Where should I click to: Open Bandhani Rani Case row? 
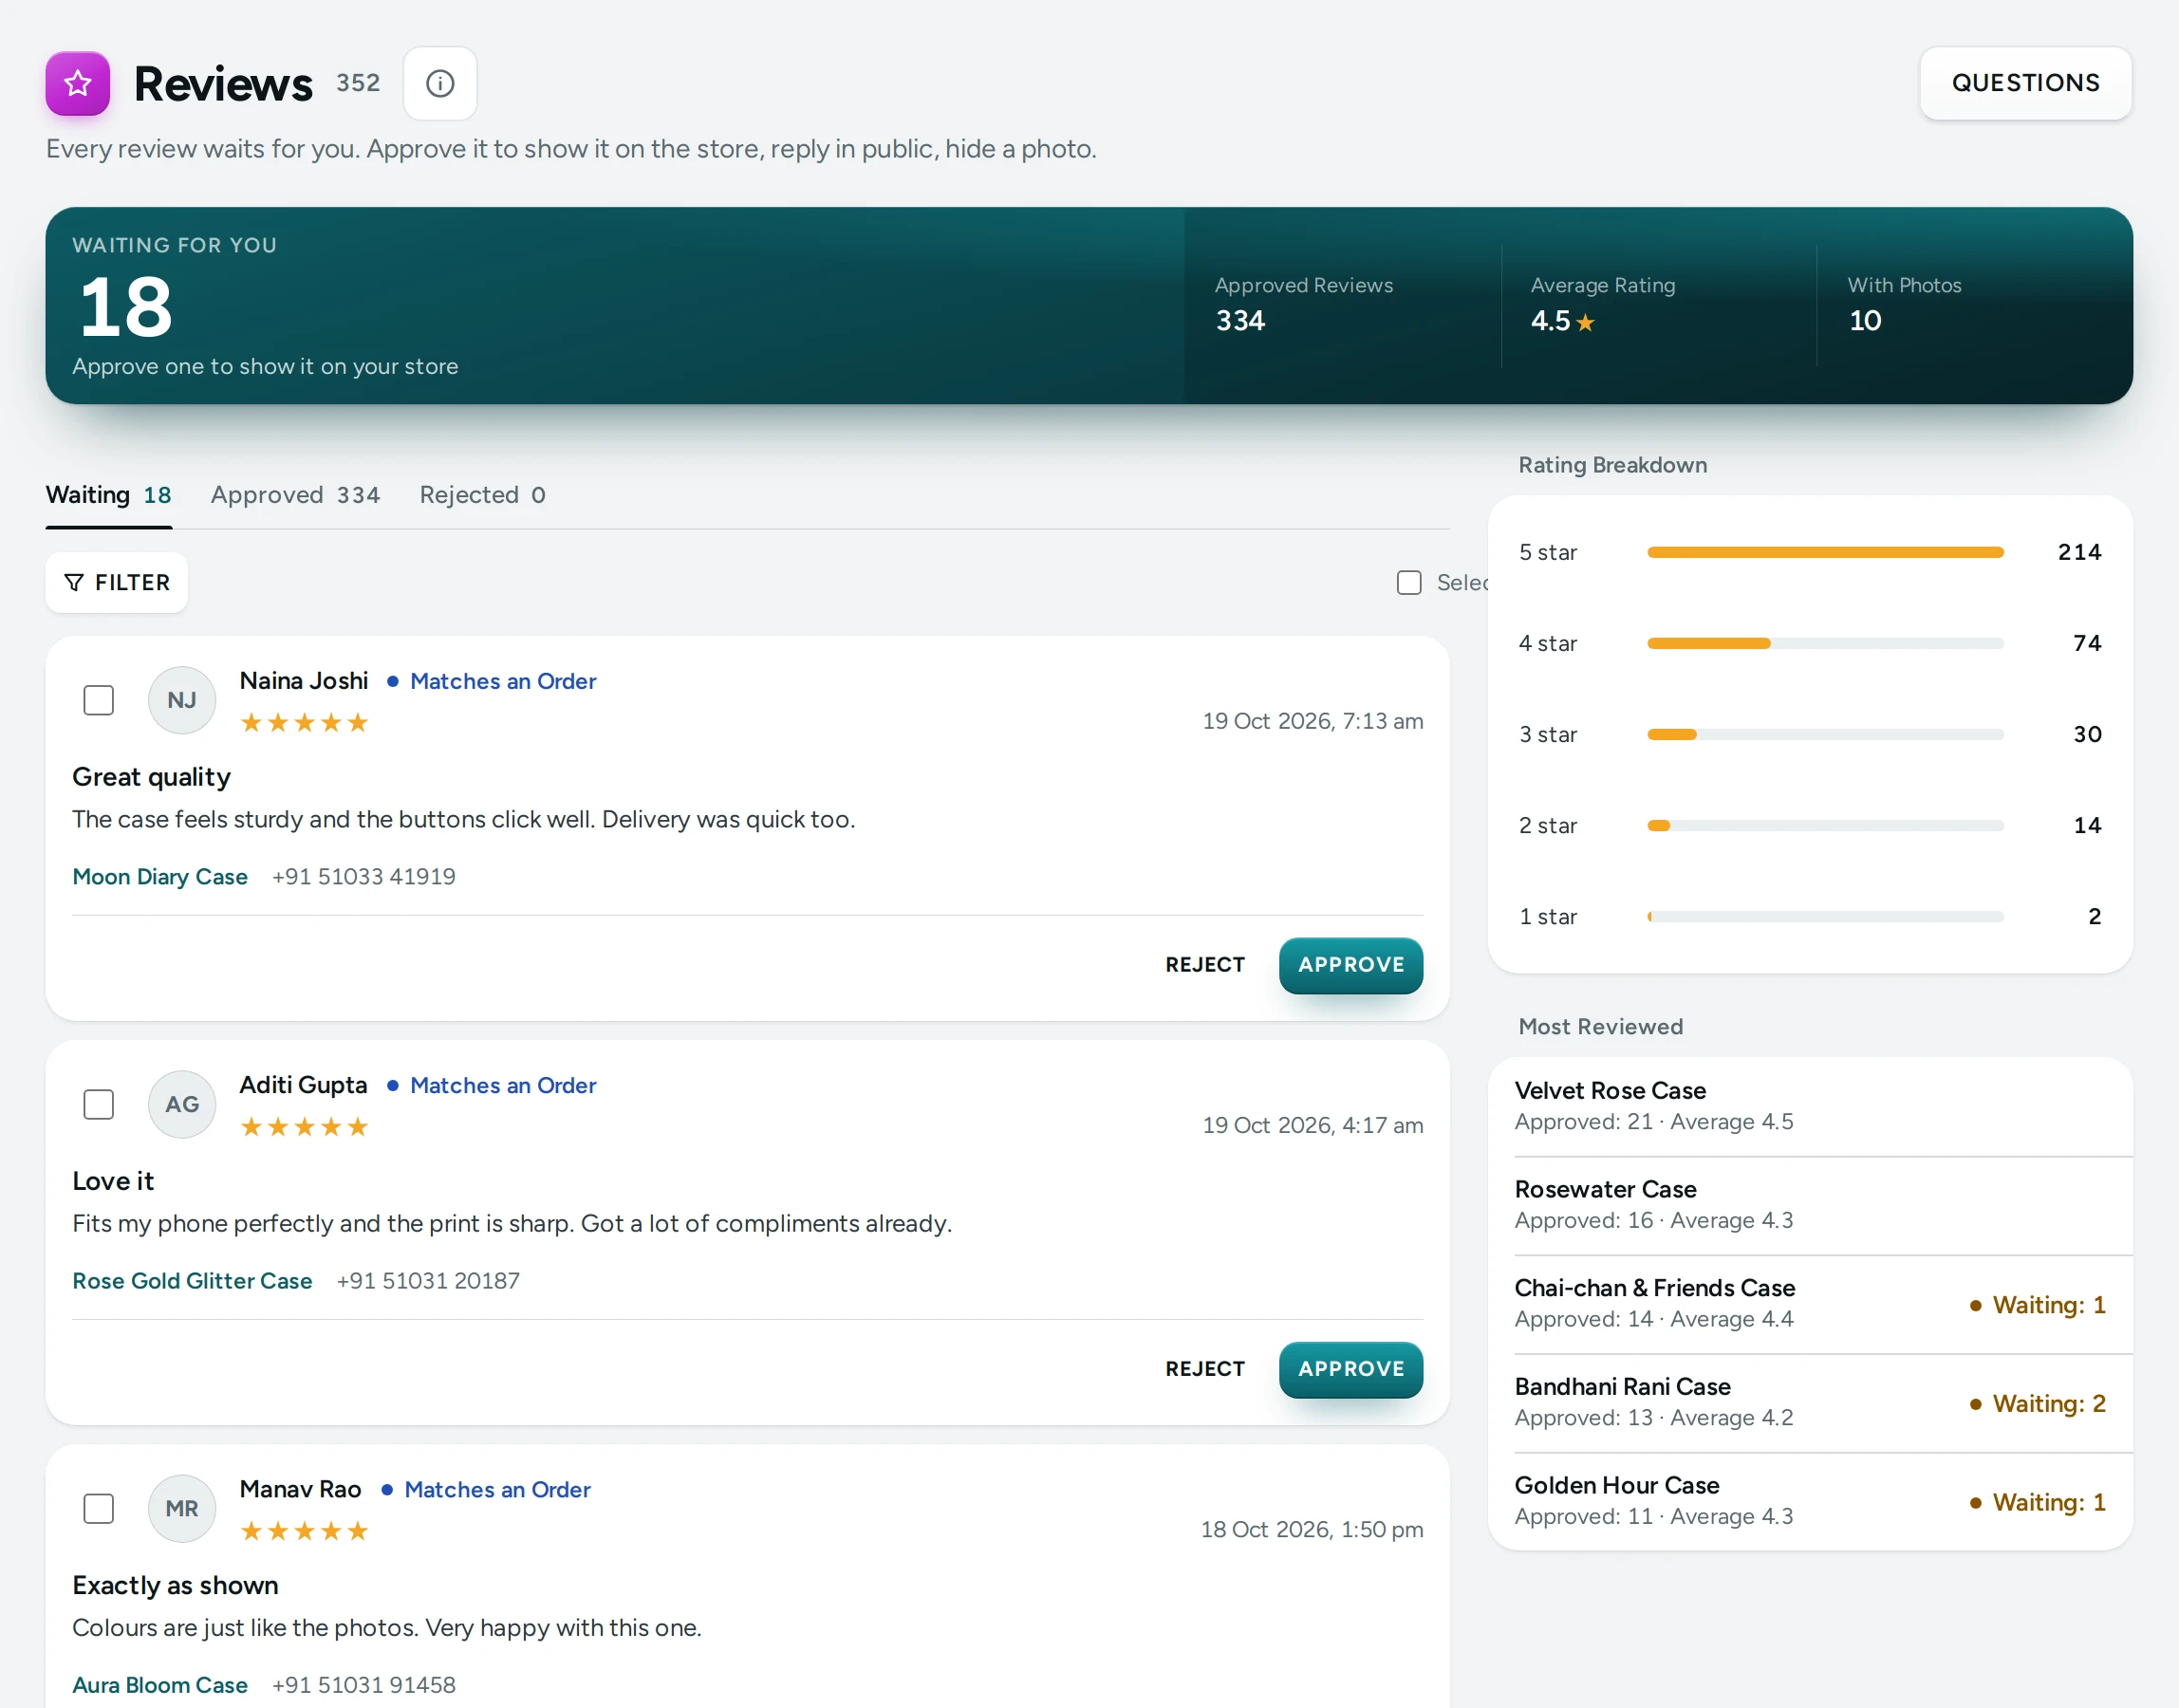(1810, 1402)
